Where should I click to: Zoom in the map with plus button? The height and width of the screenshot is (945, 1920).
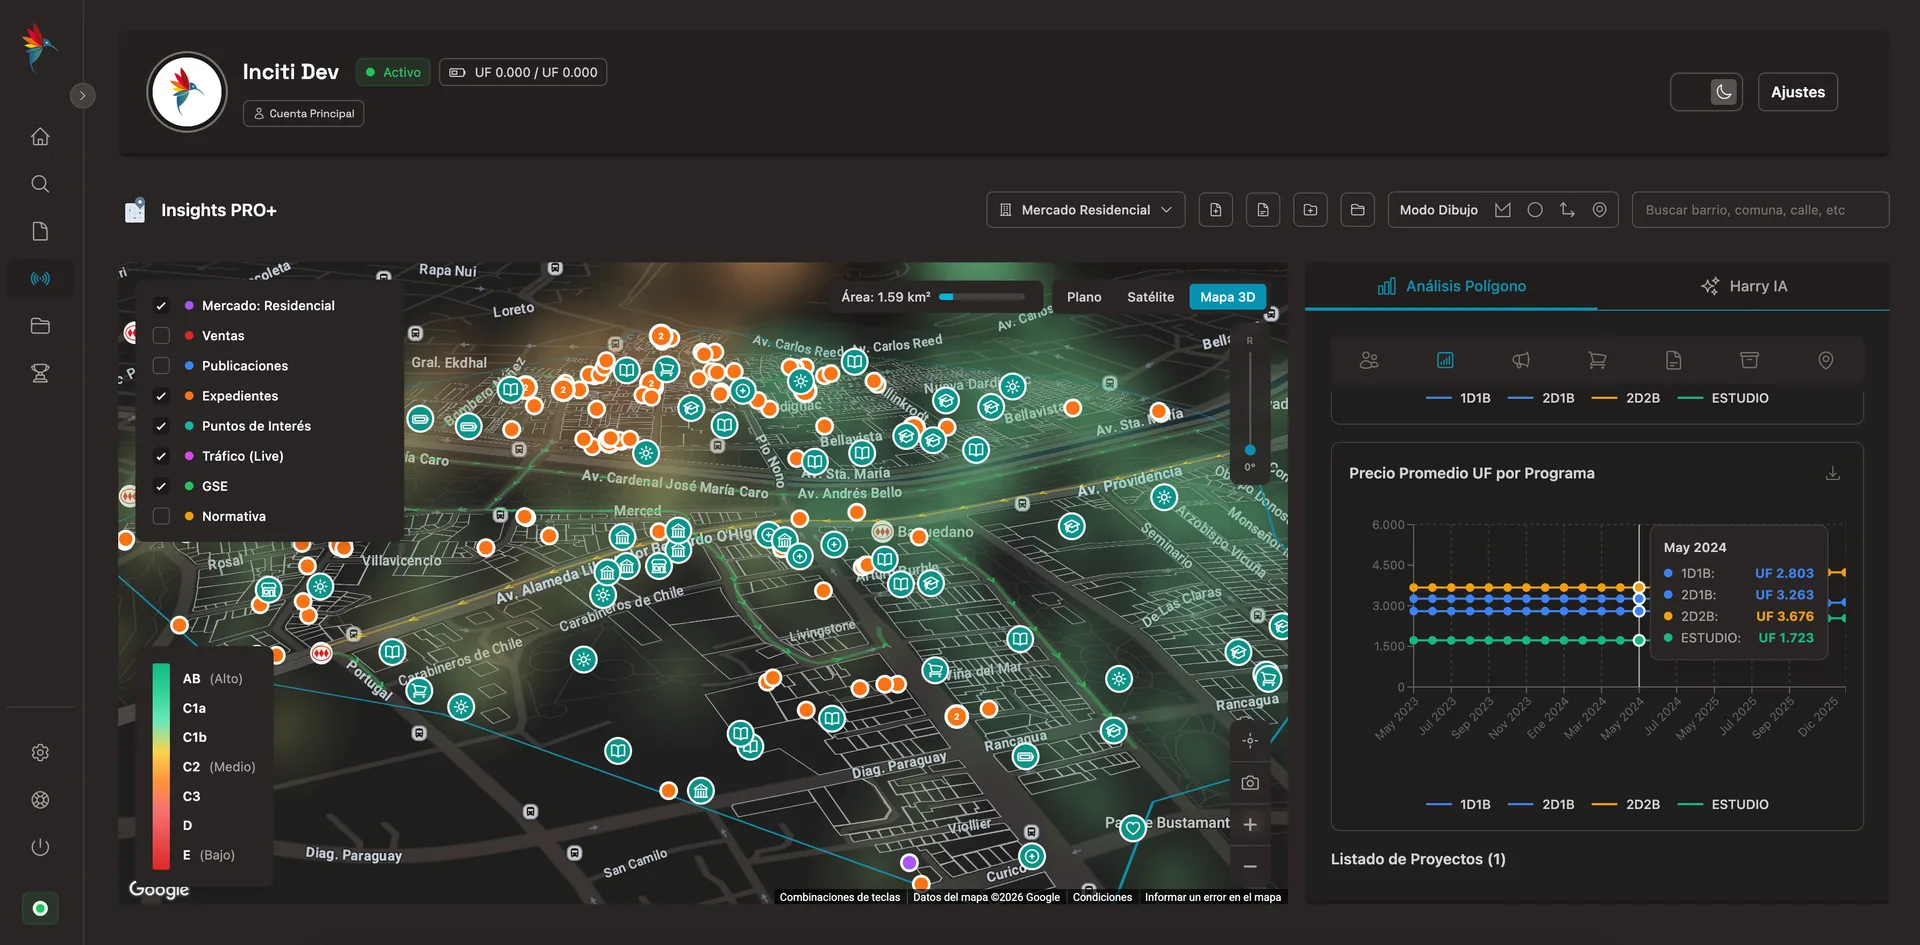1250,824
